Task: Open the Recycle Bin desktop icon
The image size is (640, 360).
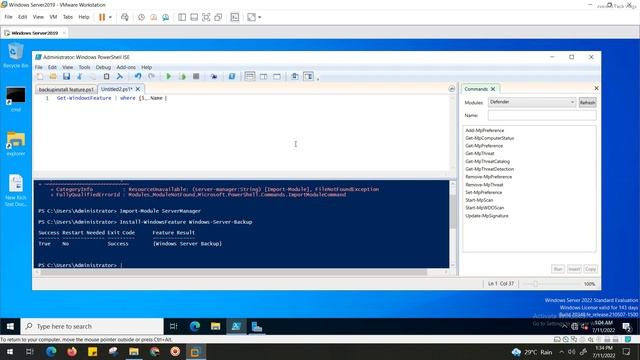Action: point(15,56)
